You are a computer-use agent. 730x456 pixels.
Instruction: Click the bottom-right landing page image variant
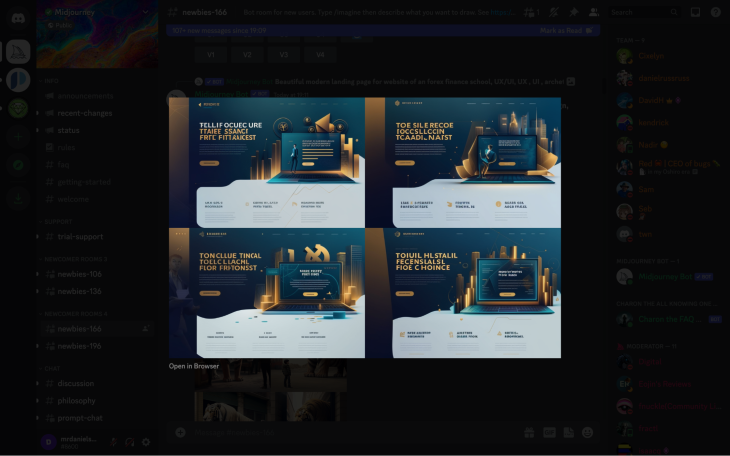[463, 293]
